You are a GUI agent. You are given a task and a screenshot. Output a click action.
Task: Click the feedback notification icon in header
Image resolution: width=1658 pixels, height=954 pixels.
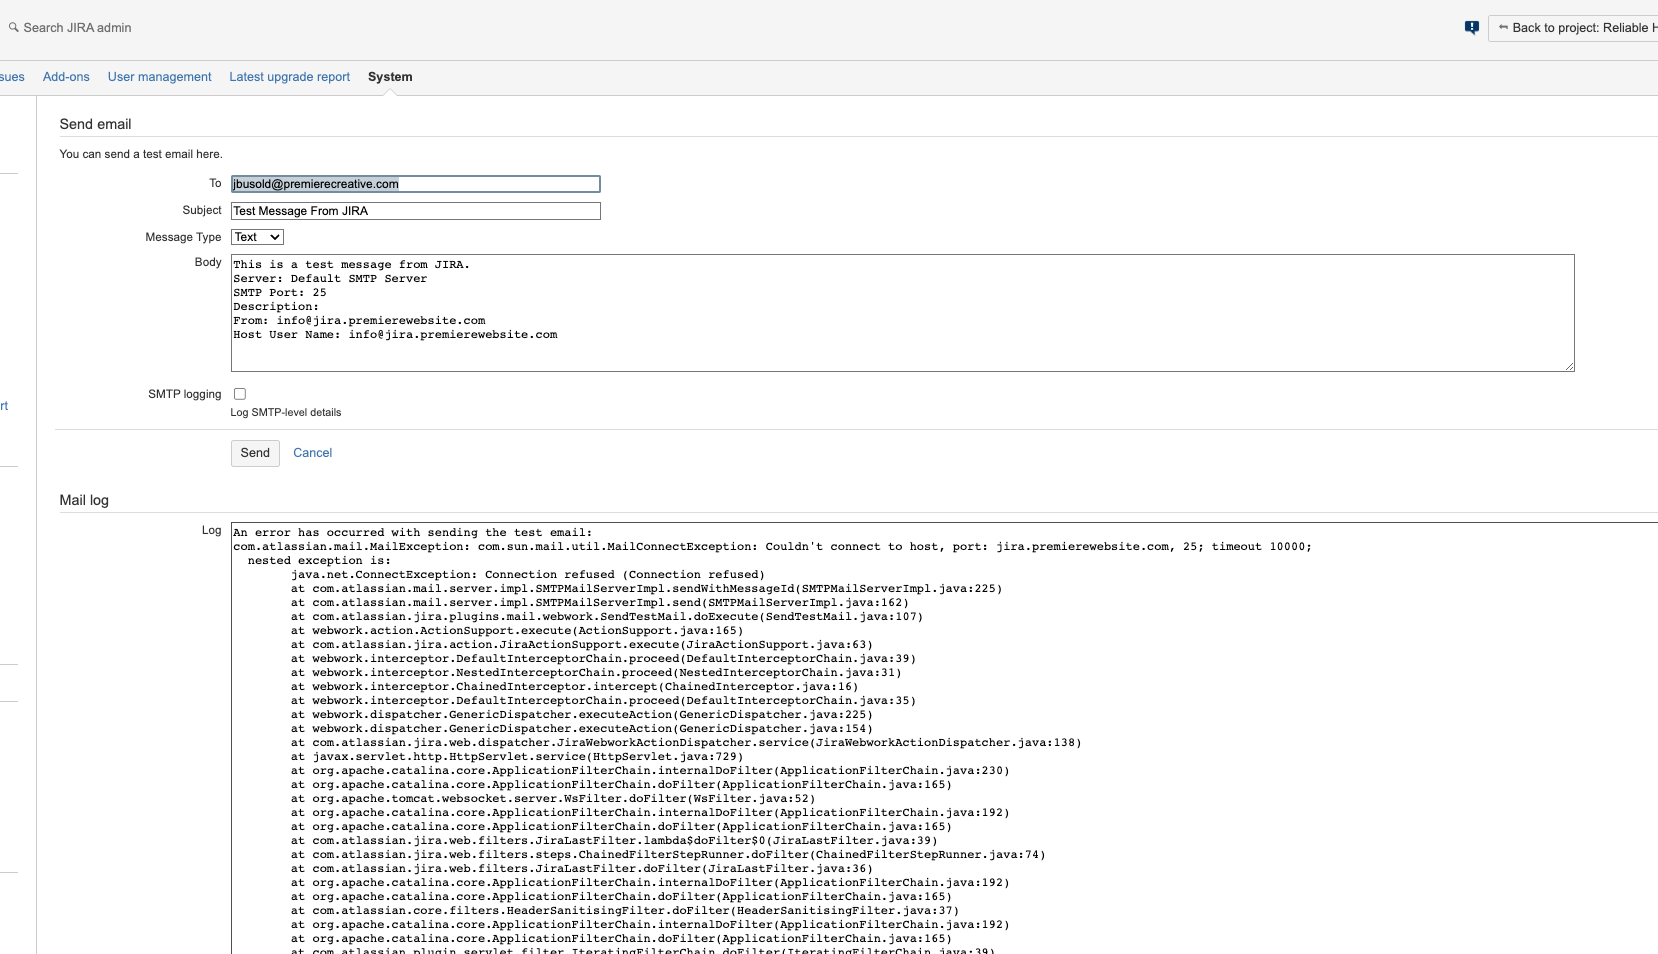pos(1471,28)
